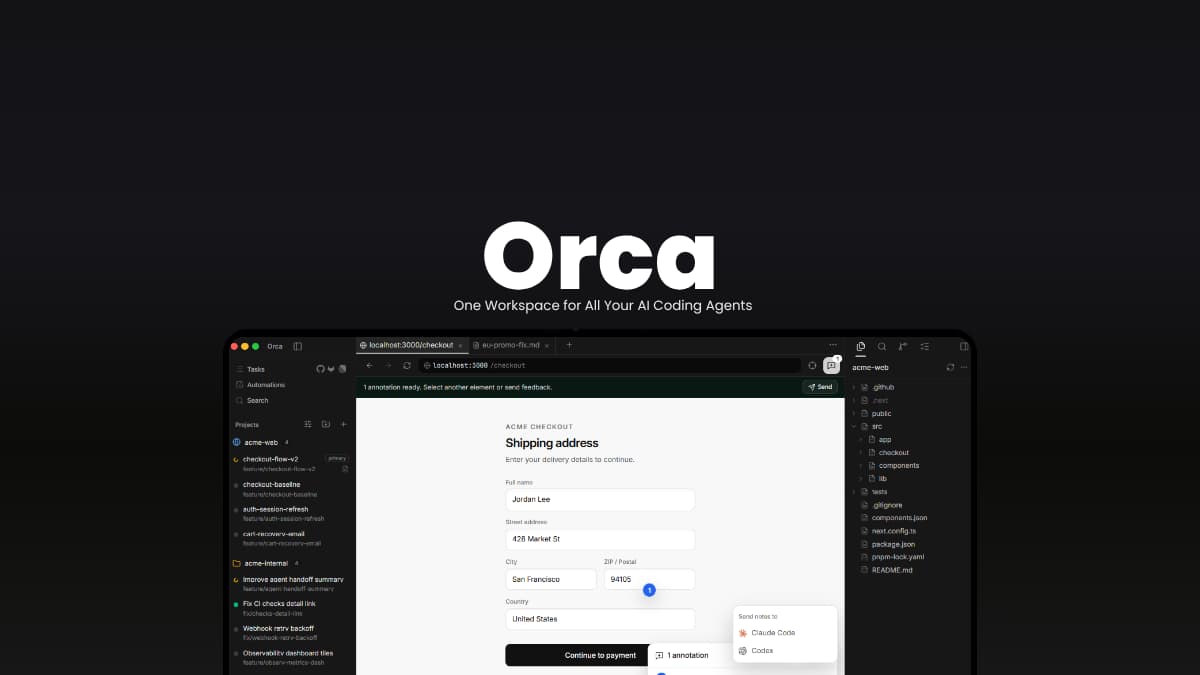Open the search icon in right panel
This screenshot has height=675, width=1200.
(x=882, y=346)
